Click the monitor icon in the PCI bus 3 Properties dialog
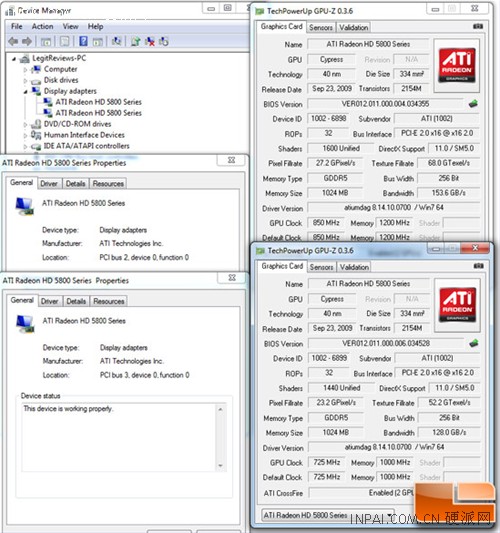Image resolution: width=500 pixels, height=533 pixels. (25, 324)
